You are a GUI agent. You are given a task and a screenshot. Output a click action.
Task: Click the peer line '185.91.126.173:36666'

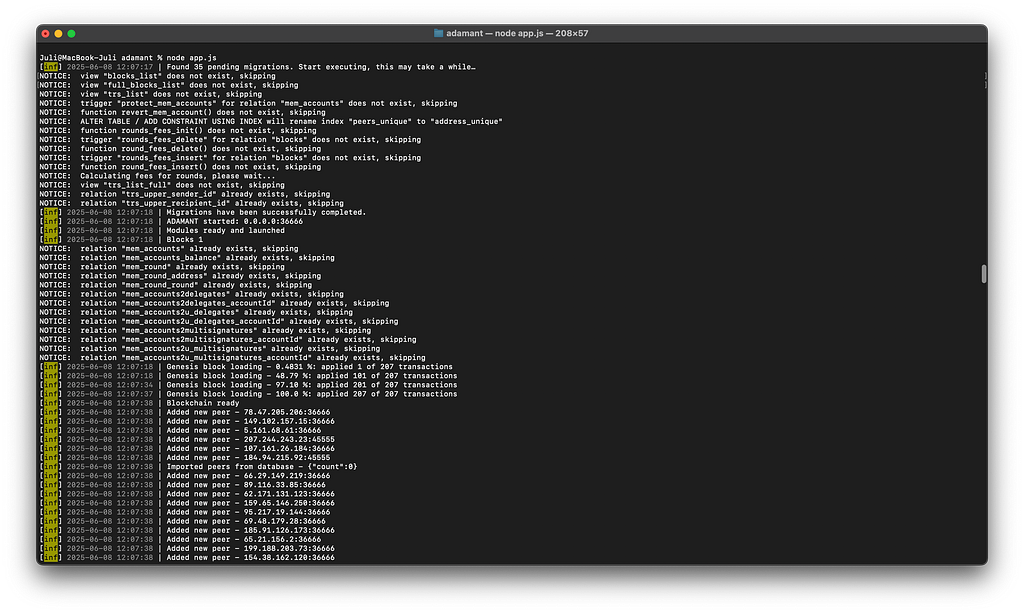pyautogui.click(x=187, y=531)
